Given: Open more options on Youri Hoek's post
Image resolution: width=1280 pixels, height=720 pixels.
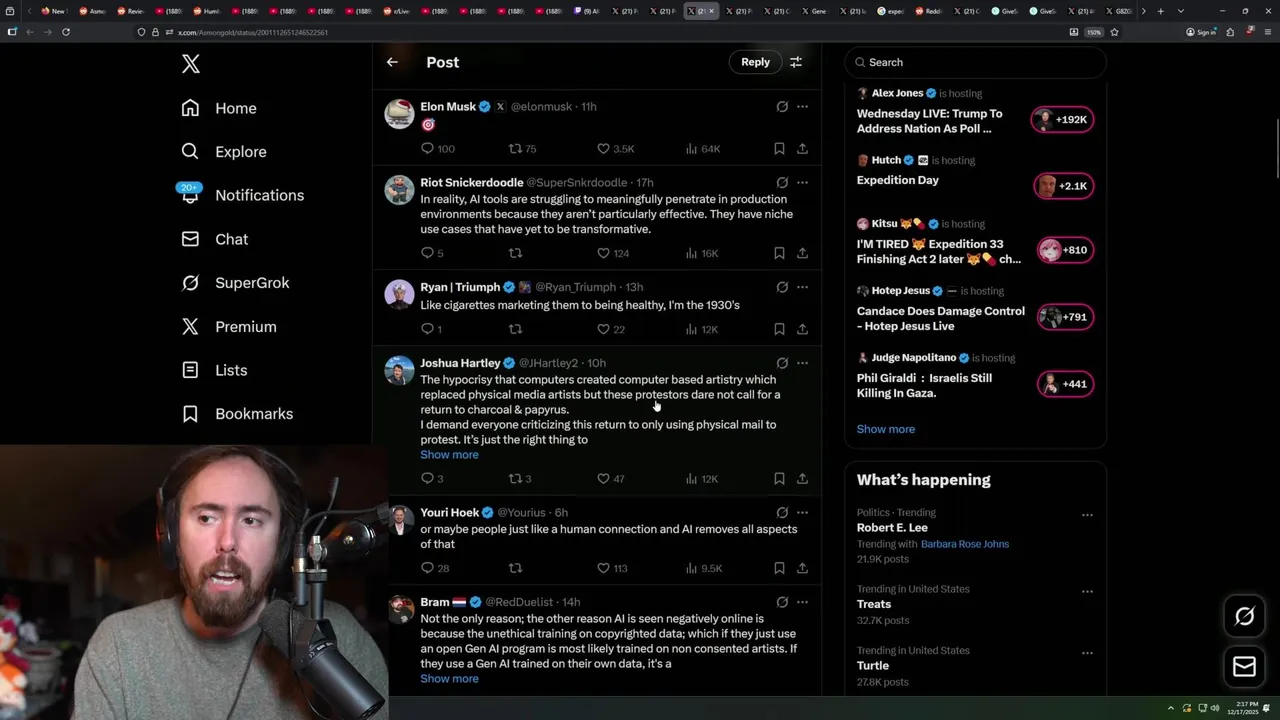Looking at the screenshot, I should (x=802, y=513).
